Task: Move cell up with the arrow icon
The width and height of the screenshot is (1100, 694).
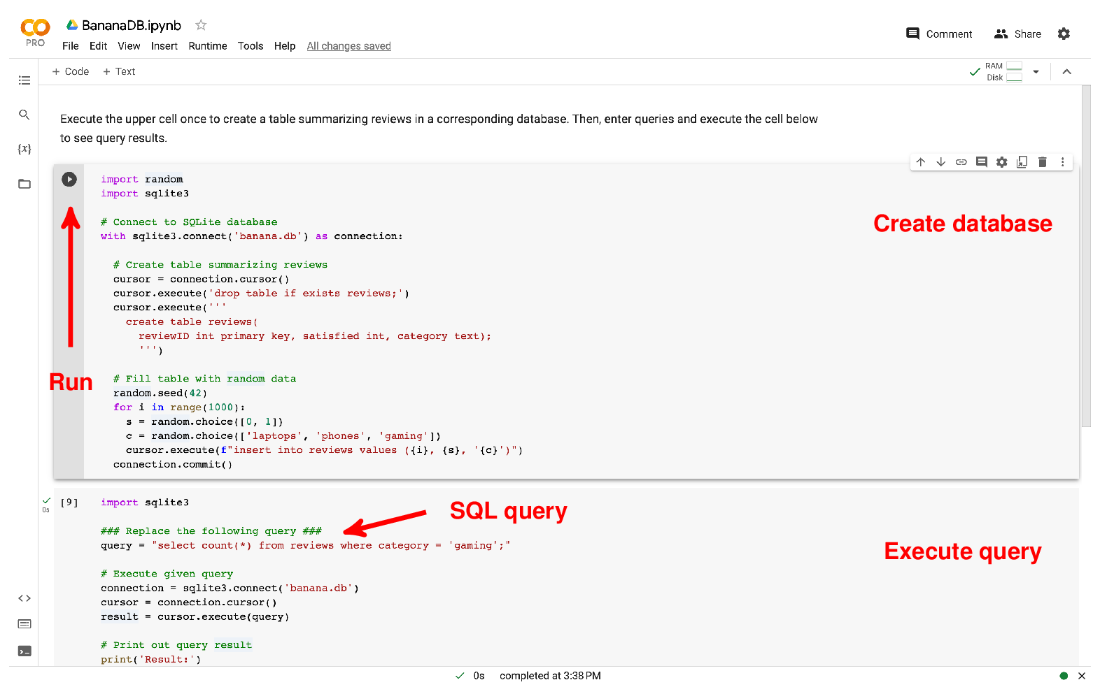Action: pos(920,162)
